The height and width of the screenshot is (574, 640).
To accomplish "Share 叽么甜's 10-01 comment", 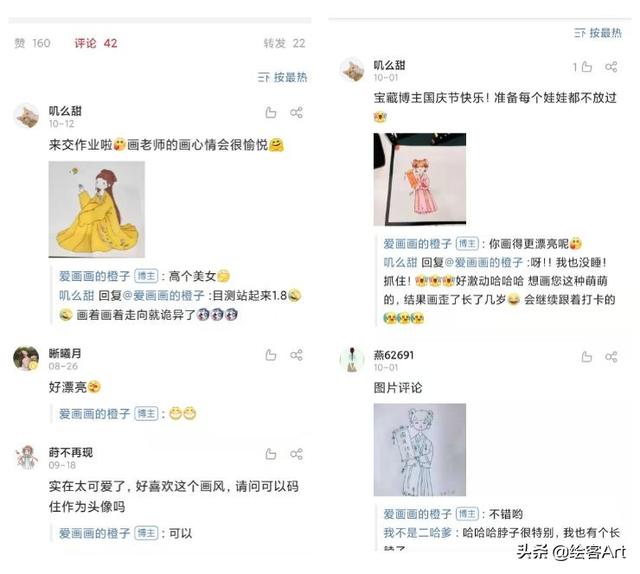I will click(x=611, y=67).
